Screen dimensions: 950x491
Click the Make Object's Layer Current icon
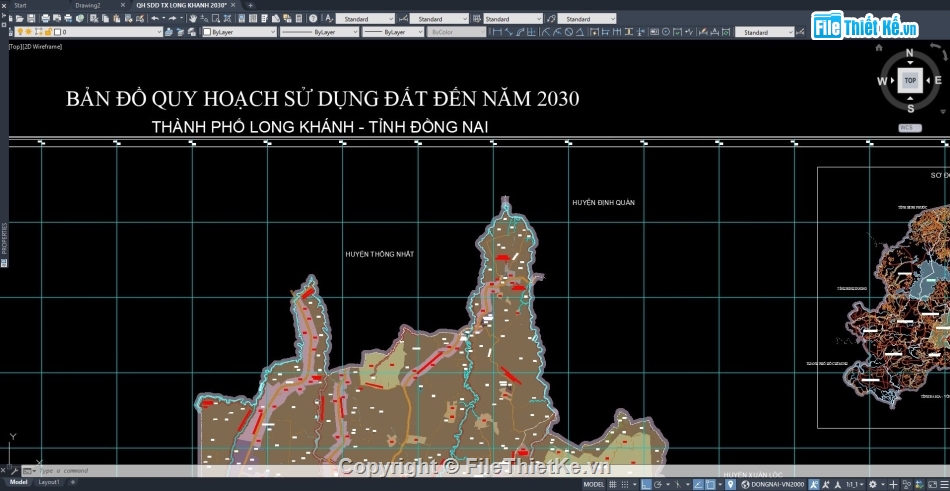[169, 32]
